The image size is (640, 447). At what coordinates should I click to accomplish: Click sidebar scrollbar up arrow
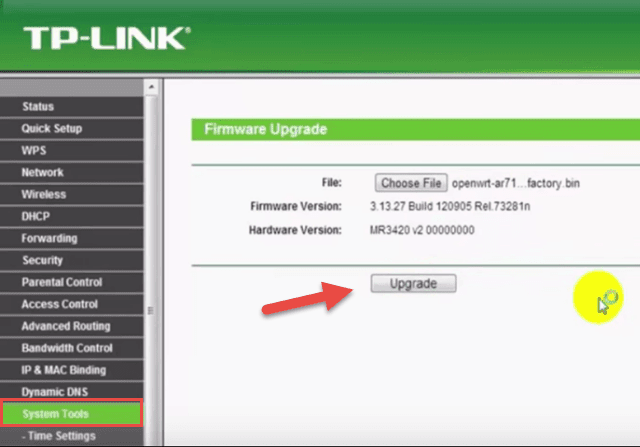coord(151,87)
